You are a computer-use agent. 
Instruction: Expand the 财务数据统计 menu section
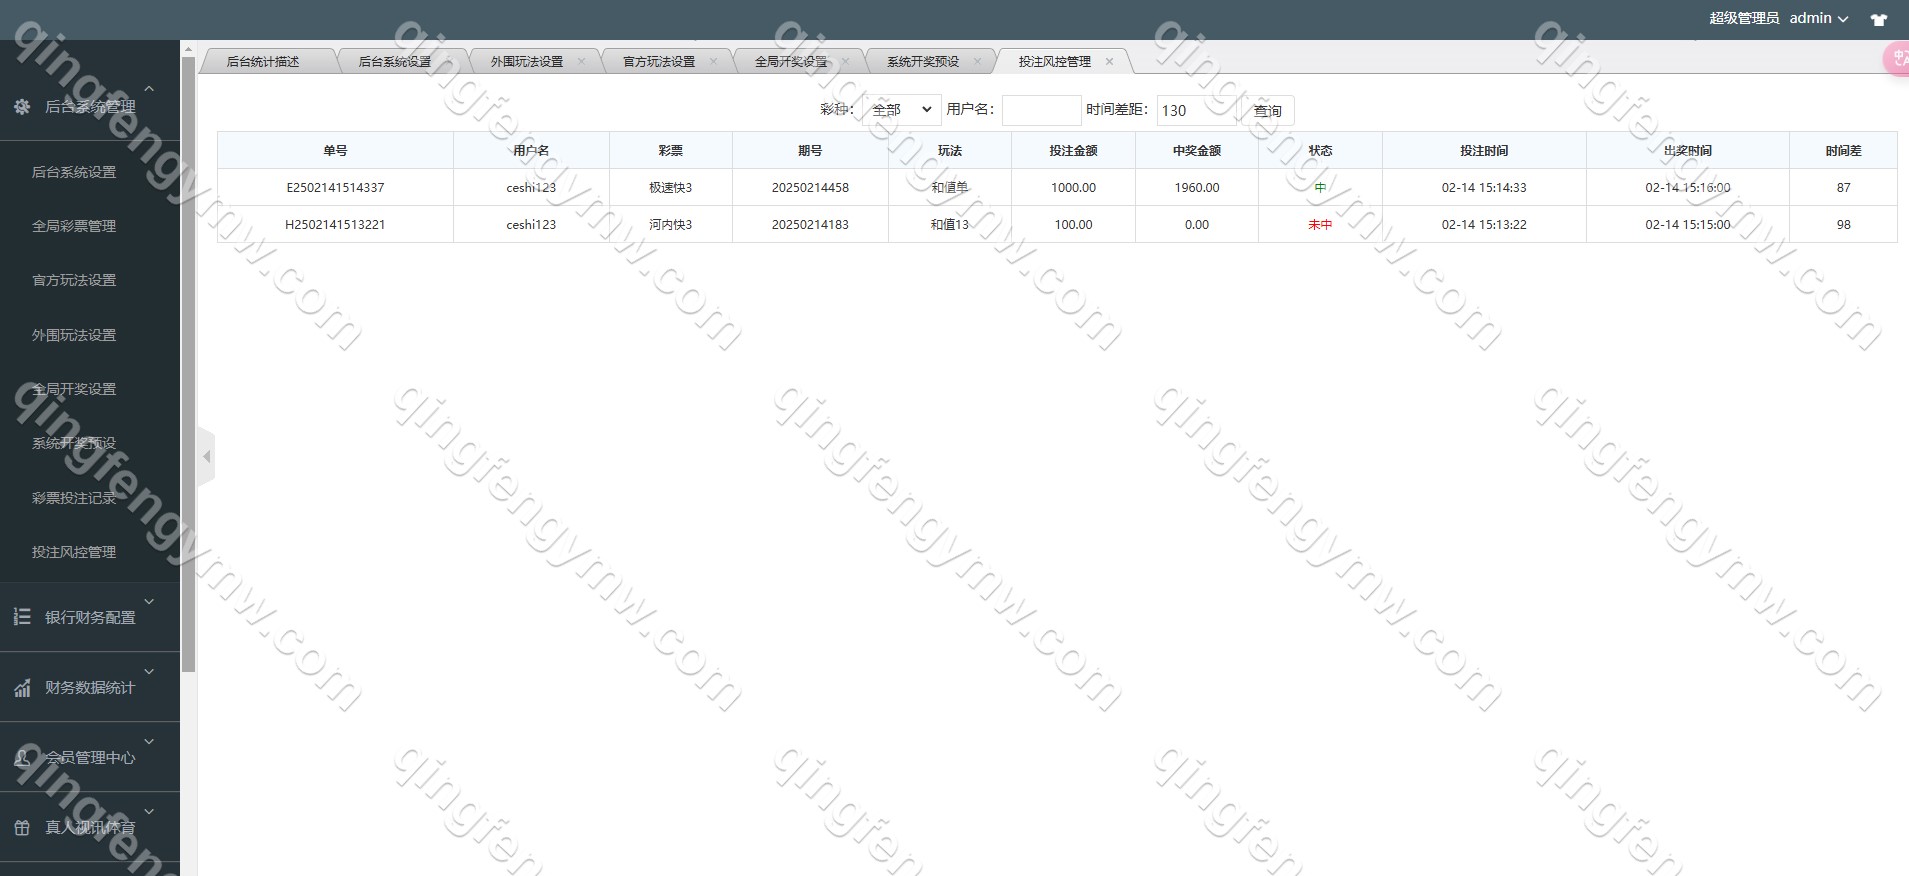click(x=149, y=671)
